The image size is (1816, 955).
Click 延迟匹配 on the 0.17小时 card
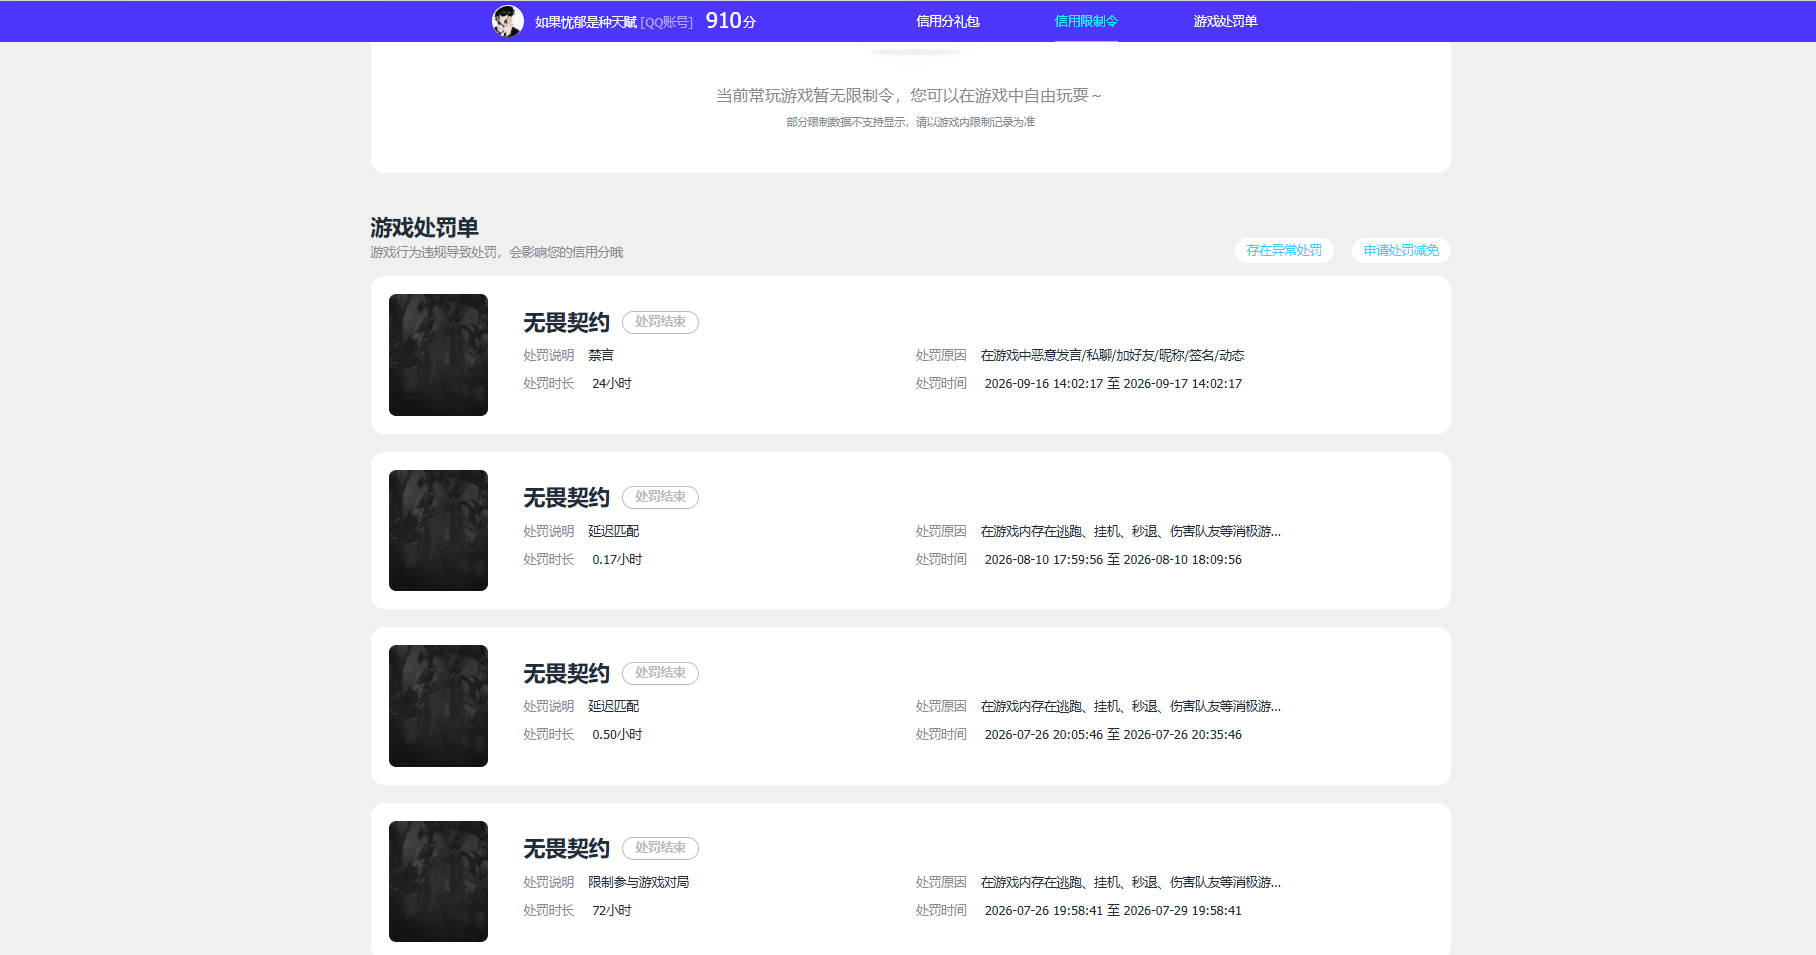(613, 531)
